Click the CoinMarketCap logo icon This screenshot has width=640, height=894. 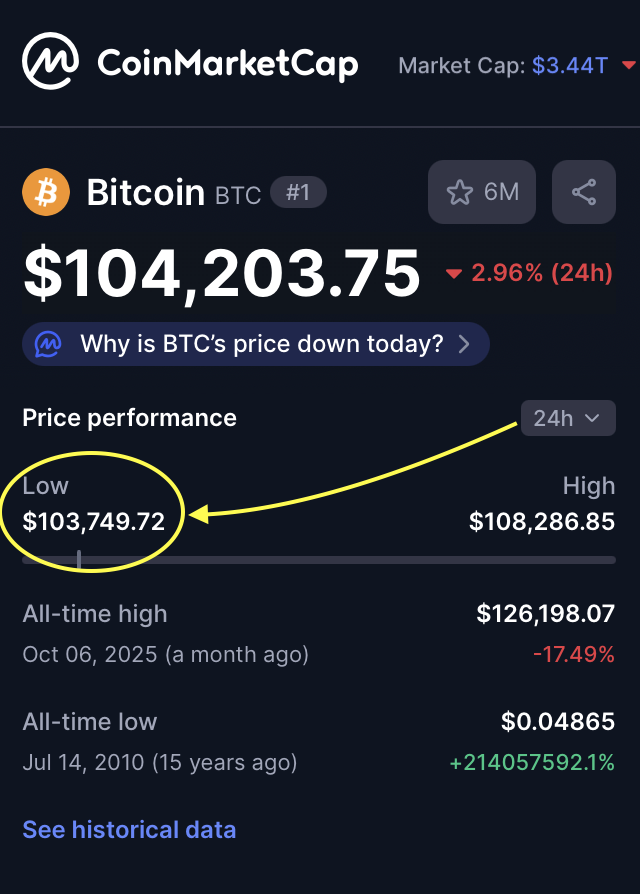click(x=50, y=62)
